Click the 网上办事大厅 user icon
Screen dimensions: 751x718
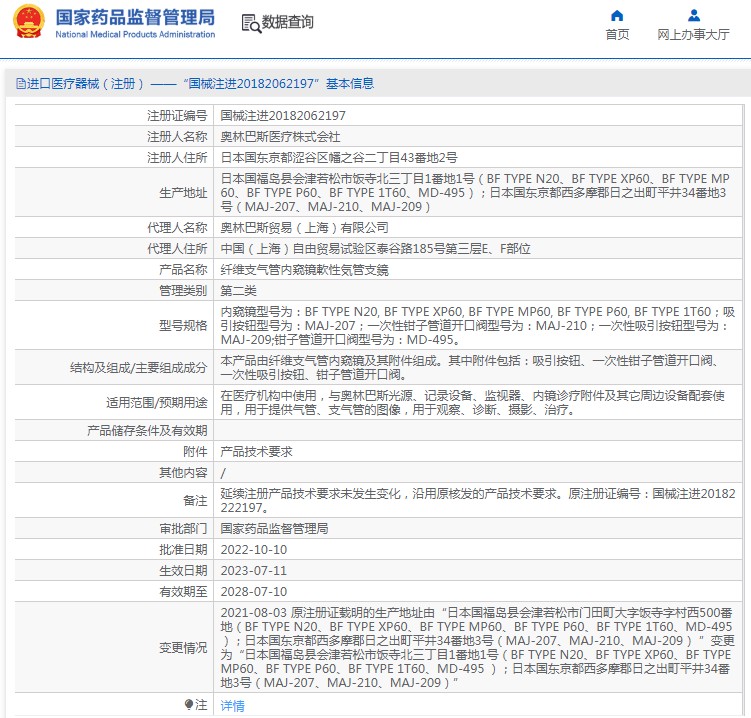coord(694,16)
